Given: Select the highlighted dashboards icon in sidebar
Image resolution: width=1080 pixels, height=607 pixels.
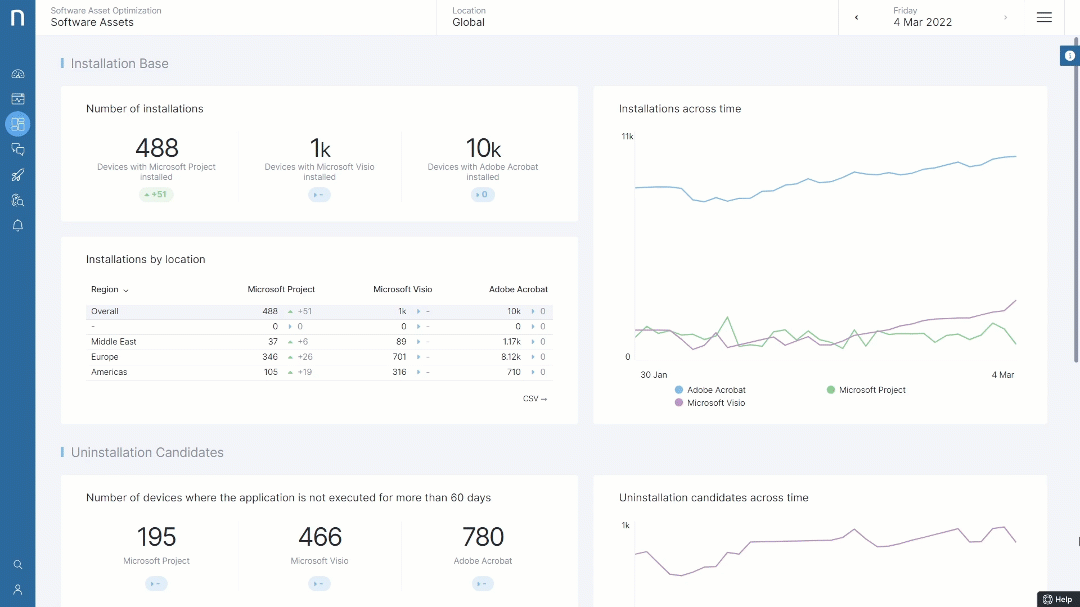Looking at the screenshot, I should pyautogui.click(x=18, y=124).
